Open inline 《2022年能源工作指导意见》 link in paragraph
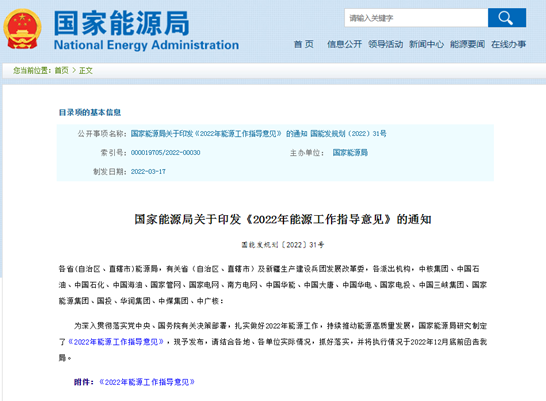Screen dimensions: 546x401 tap(116, 342)
